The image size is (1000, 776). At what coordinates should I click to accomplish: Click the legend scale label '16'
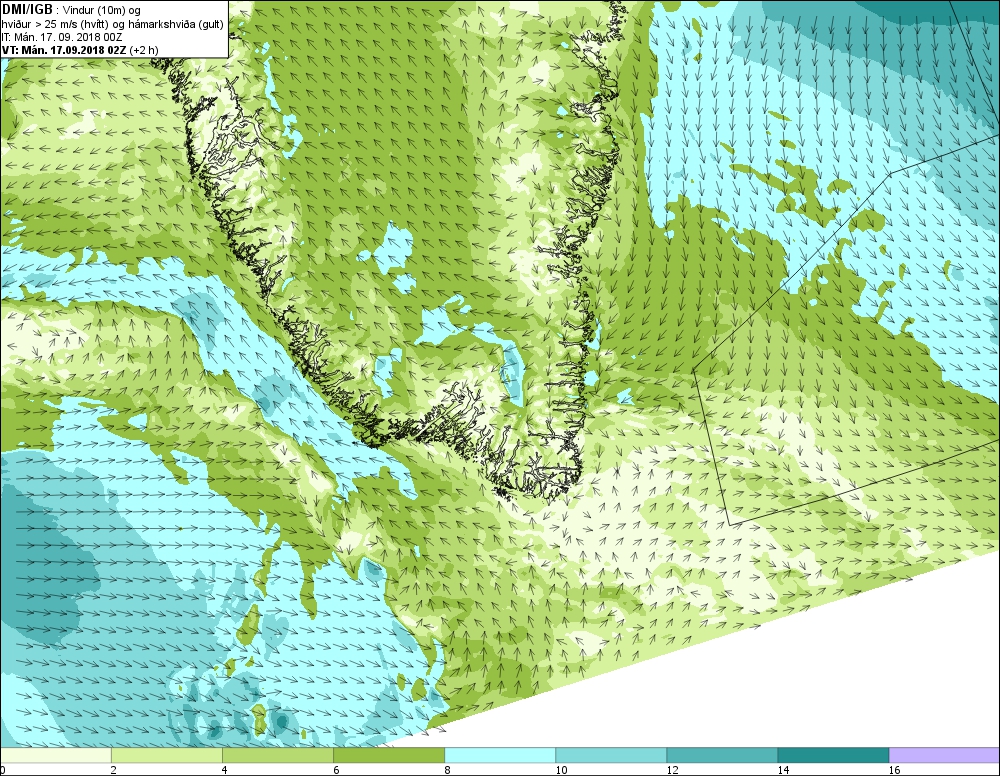pos(894,770)
